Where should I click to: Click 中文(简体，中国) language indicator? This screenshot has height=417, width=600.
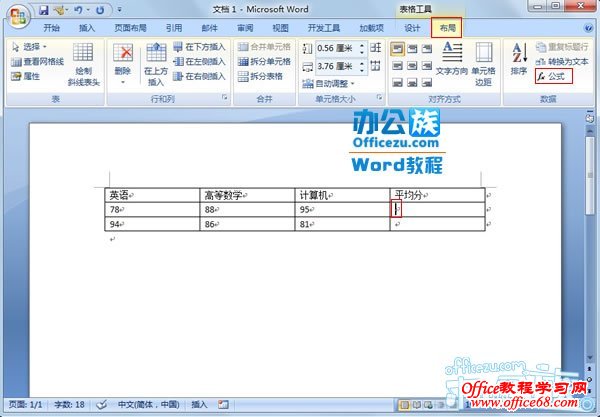point(148,404)
